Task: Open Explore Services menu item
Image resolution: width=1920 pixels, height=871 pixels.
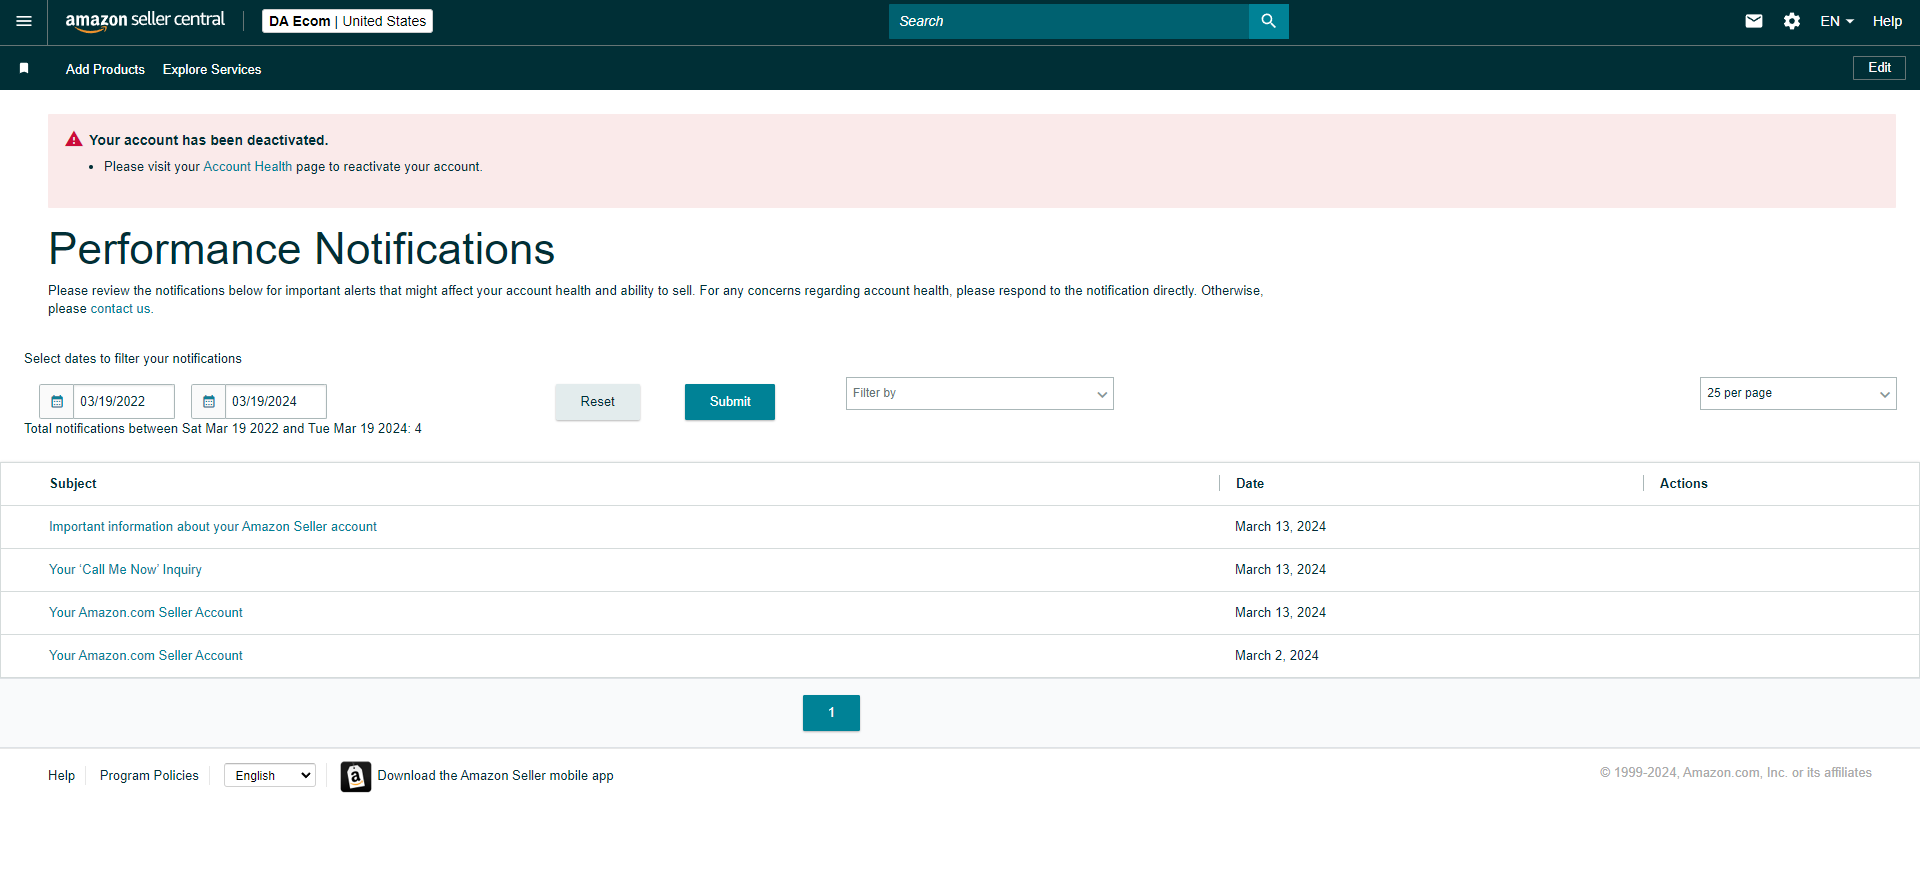Action: [x=212, y=69]
